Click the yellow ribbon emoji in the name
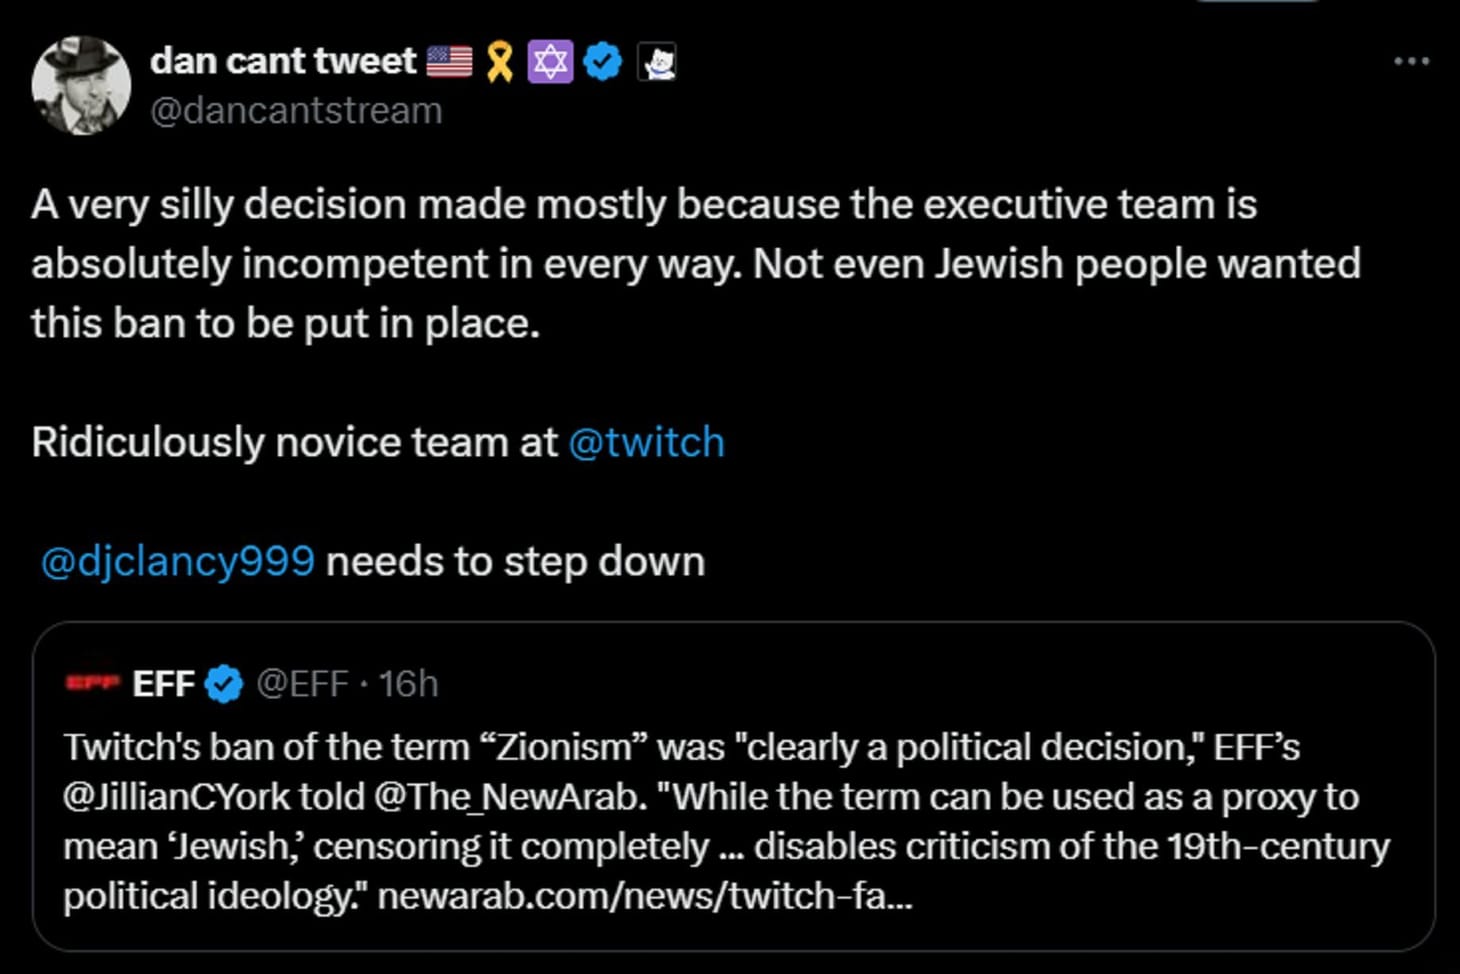Screen dimensions: 1460x974 [500, 60]
